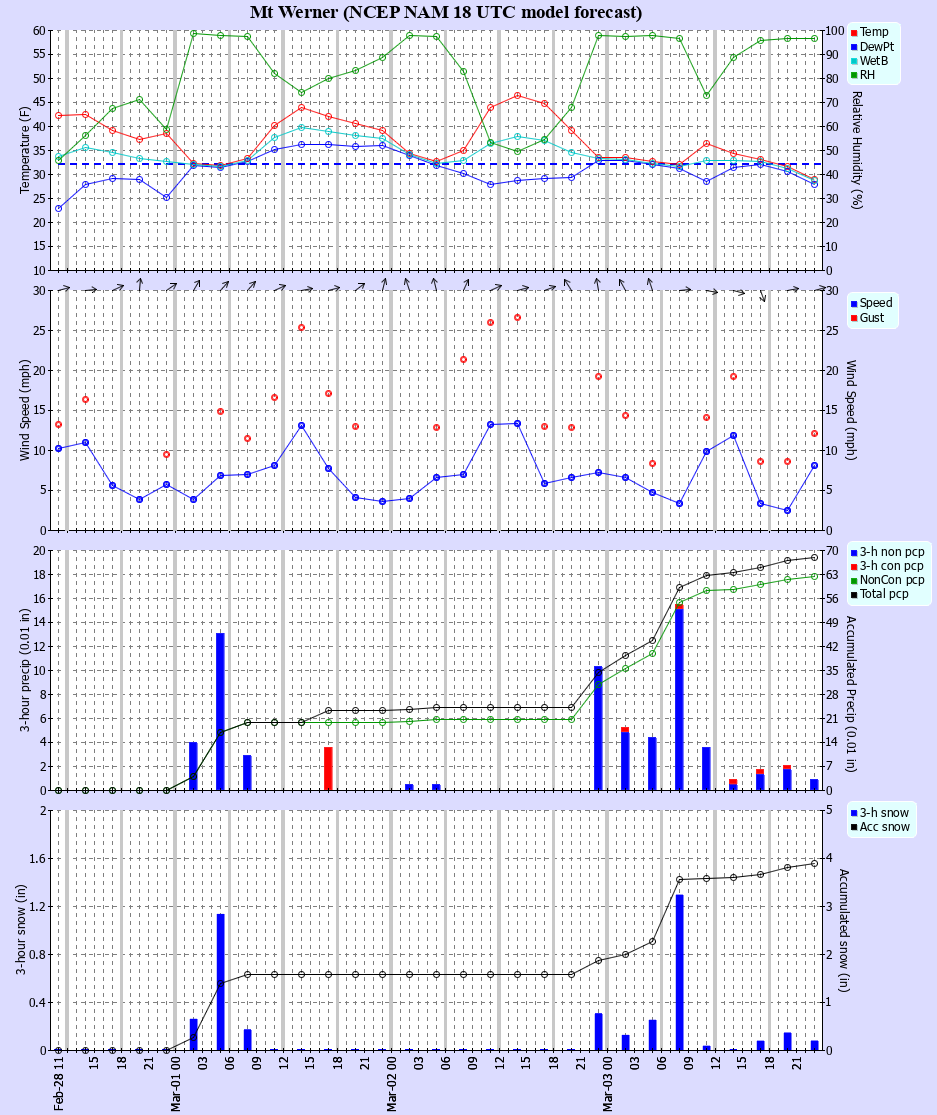Click the Mt Werner chart title
This screenshot has width=937, height=1115.
[446, 12]
